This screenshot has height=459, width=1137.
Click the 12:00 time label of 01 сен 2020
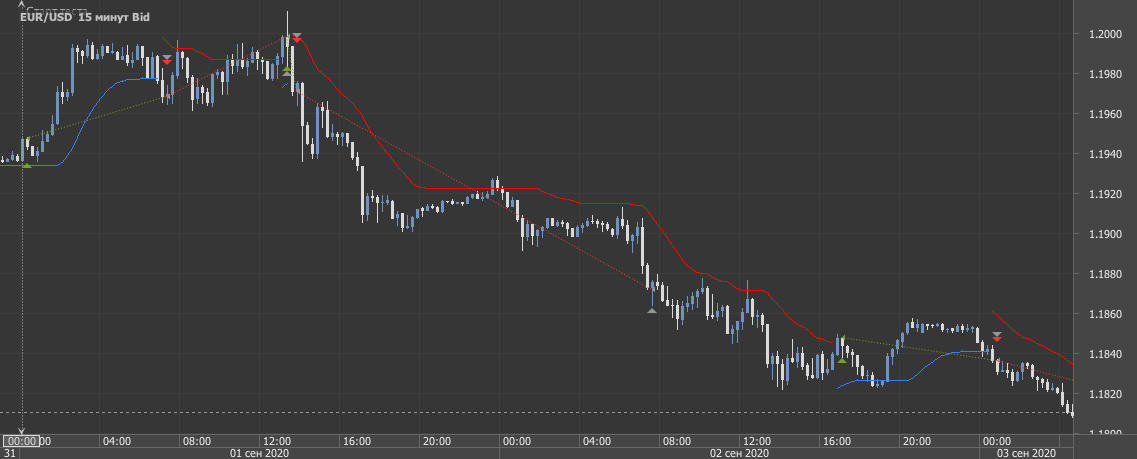tap(277, 440)
